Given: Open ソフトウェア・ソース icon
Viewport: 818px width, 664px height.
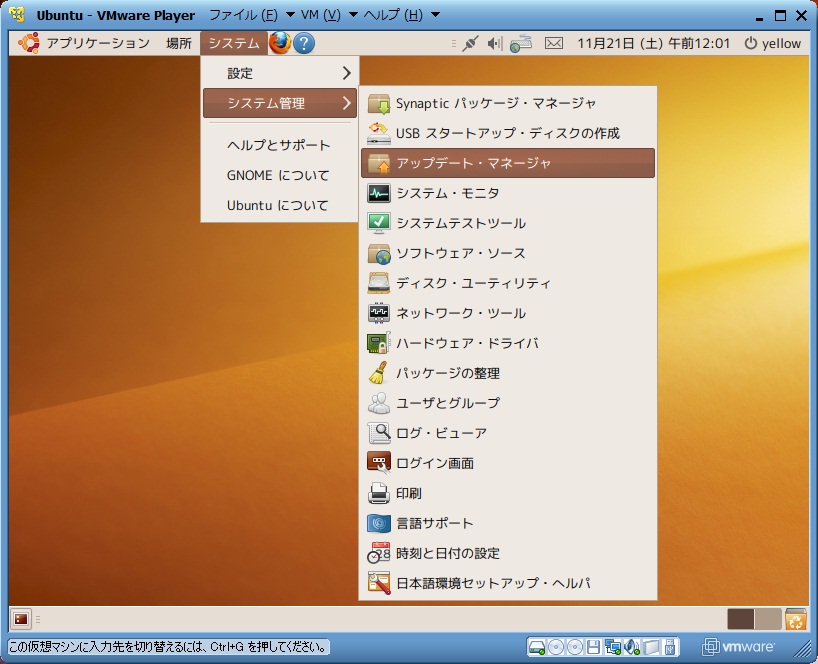Looking at the screenshot, I should pos(379,253).
